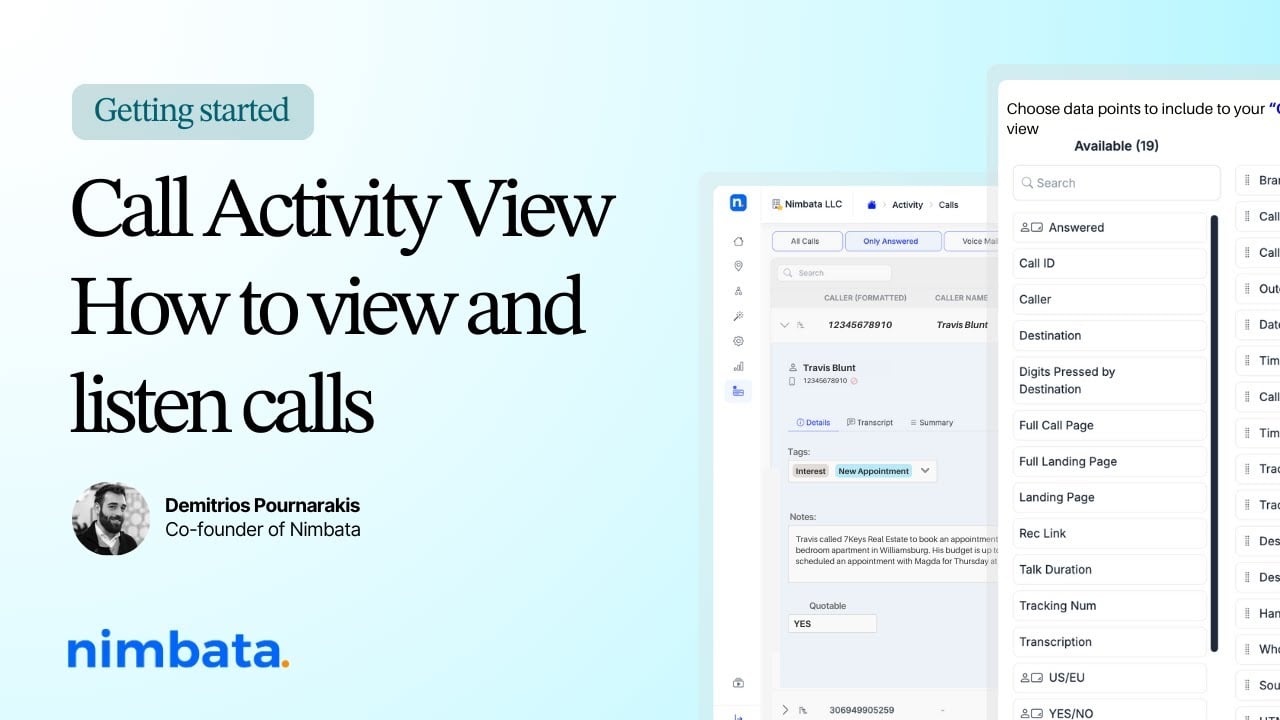The image size is (1280, 720).
Task: Click the Available list scrollbar
Action: (x=1215, y=433)
